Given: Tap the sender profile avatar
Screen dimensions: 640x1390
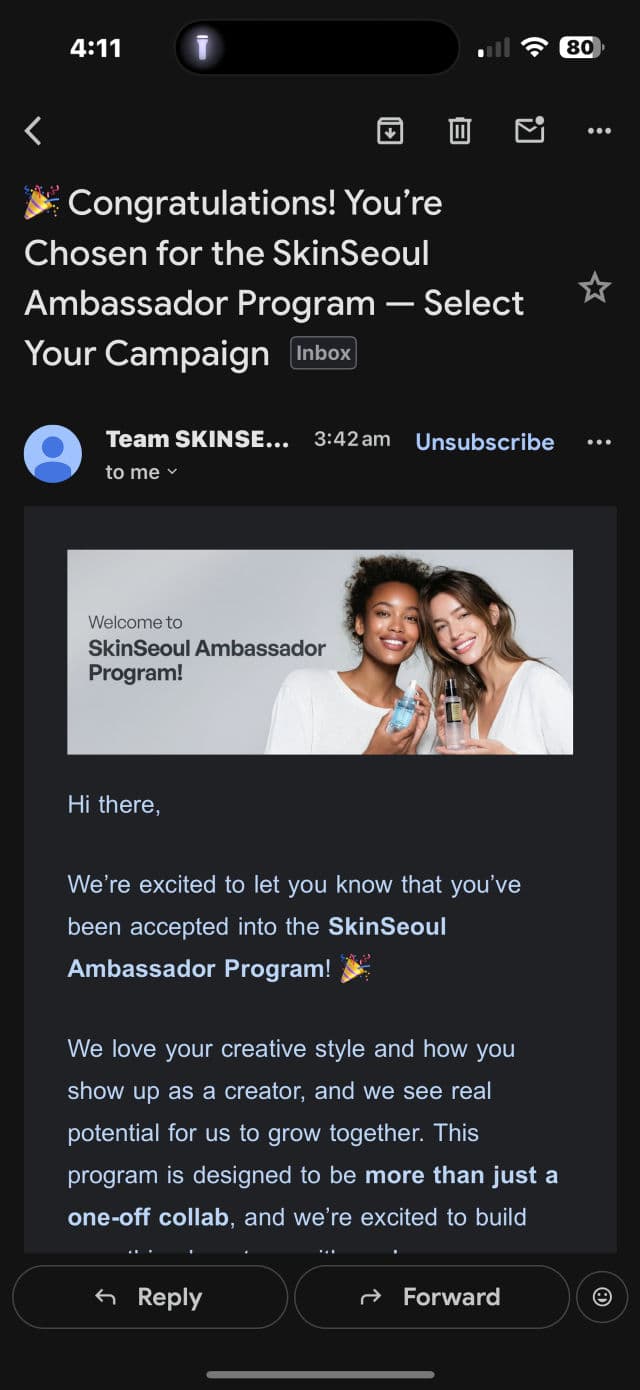Looking at the screenshot, I should coord(53,454).
